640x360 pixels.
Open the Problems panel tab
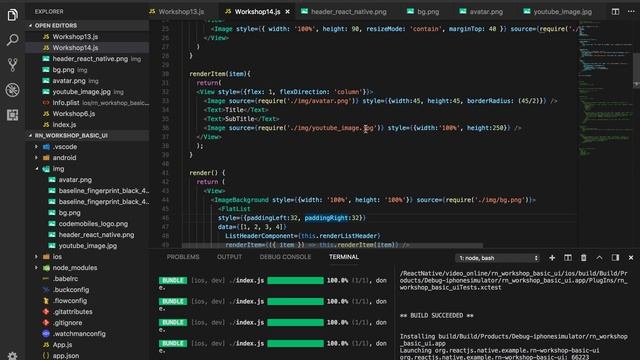pyautogui.click(x=183, y=257)
